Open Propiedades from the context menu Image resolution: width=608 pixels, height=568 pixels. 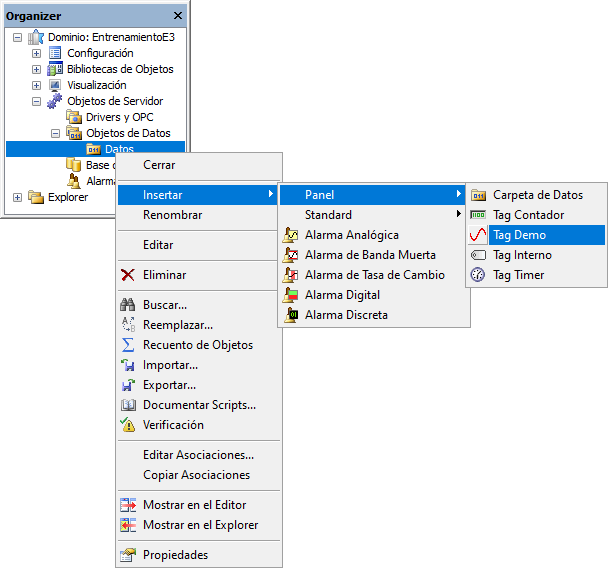coord(175,555)
